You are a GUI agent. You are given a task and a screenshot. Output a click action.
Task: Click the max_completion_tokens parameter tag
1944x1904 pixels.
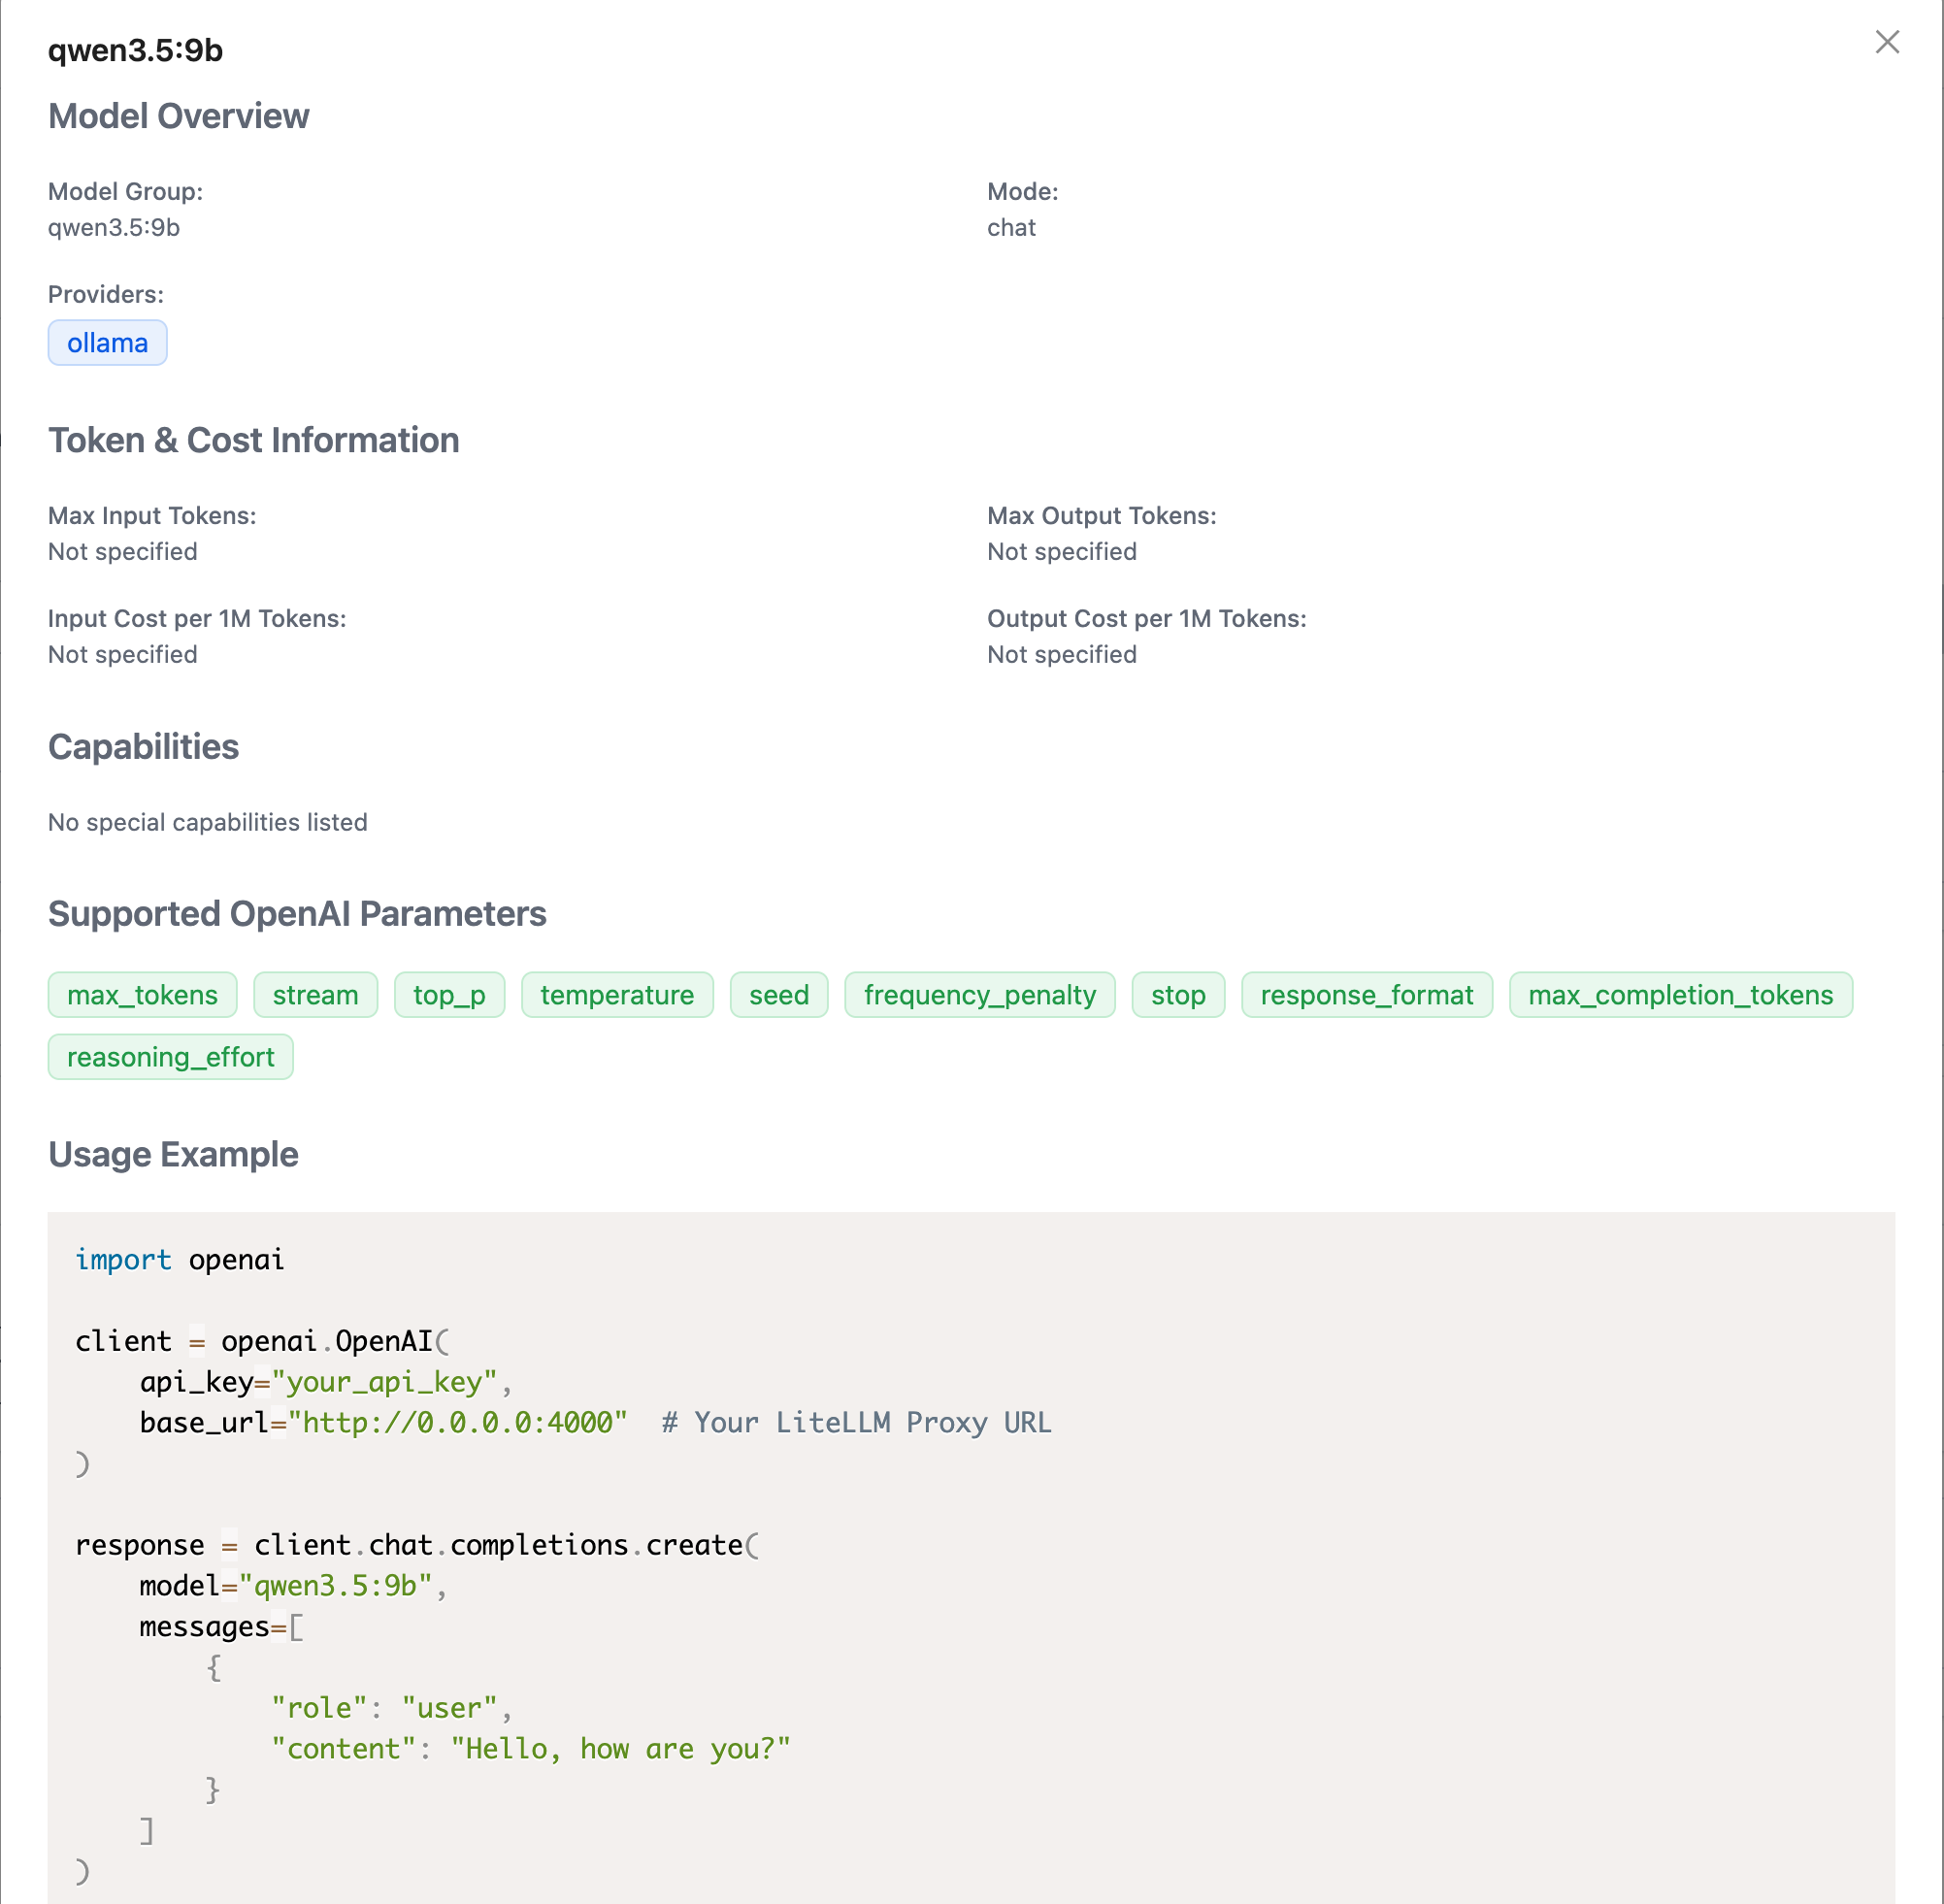[x=1680, y=995]
